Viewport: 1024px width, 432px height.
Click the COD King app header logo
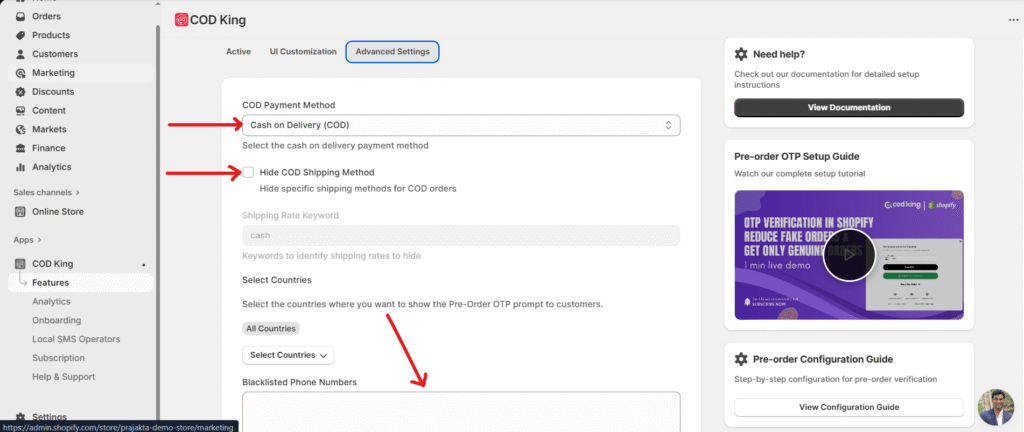[181, 20]
